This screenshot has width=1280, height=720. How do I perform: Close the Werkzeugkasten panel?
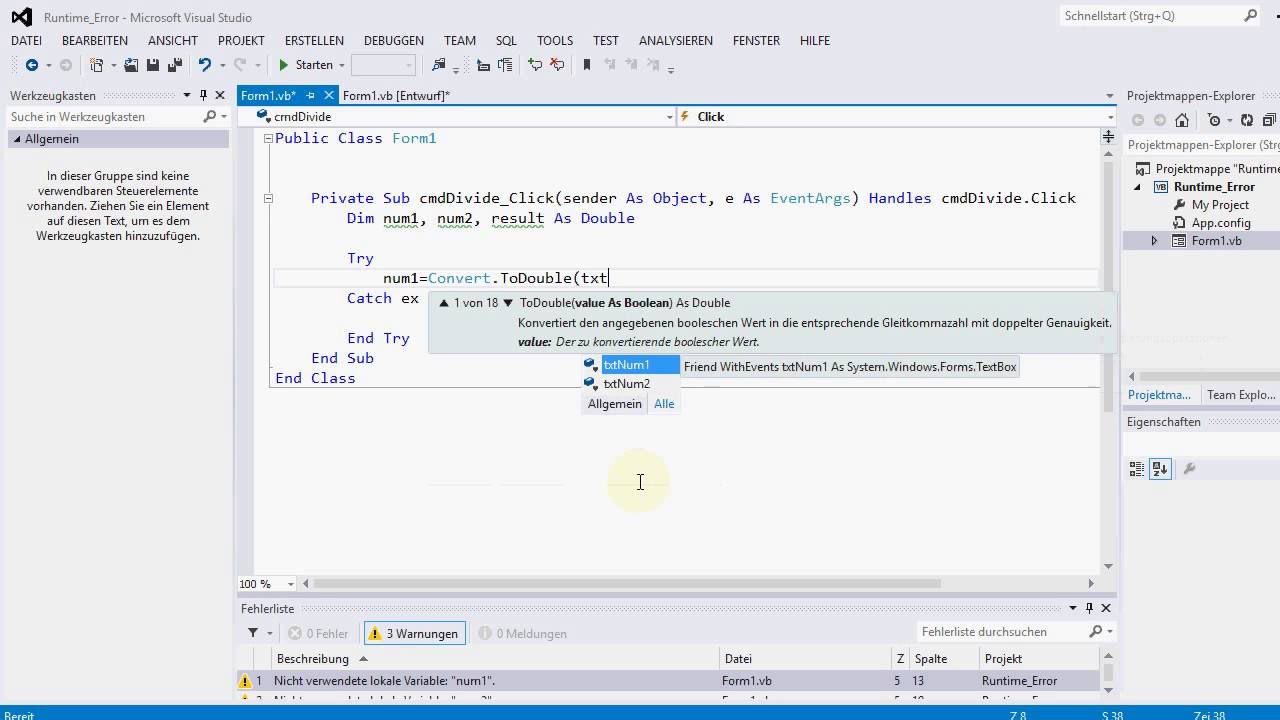(x=220, y=95)
